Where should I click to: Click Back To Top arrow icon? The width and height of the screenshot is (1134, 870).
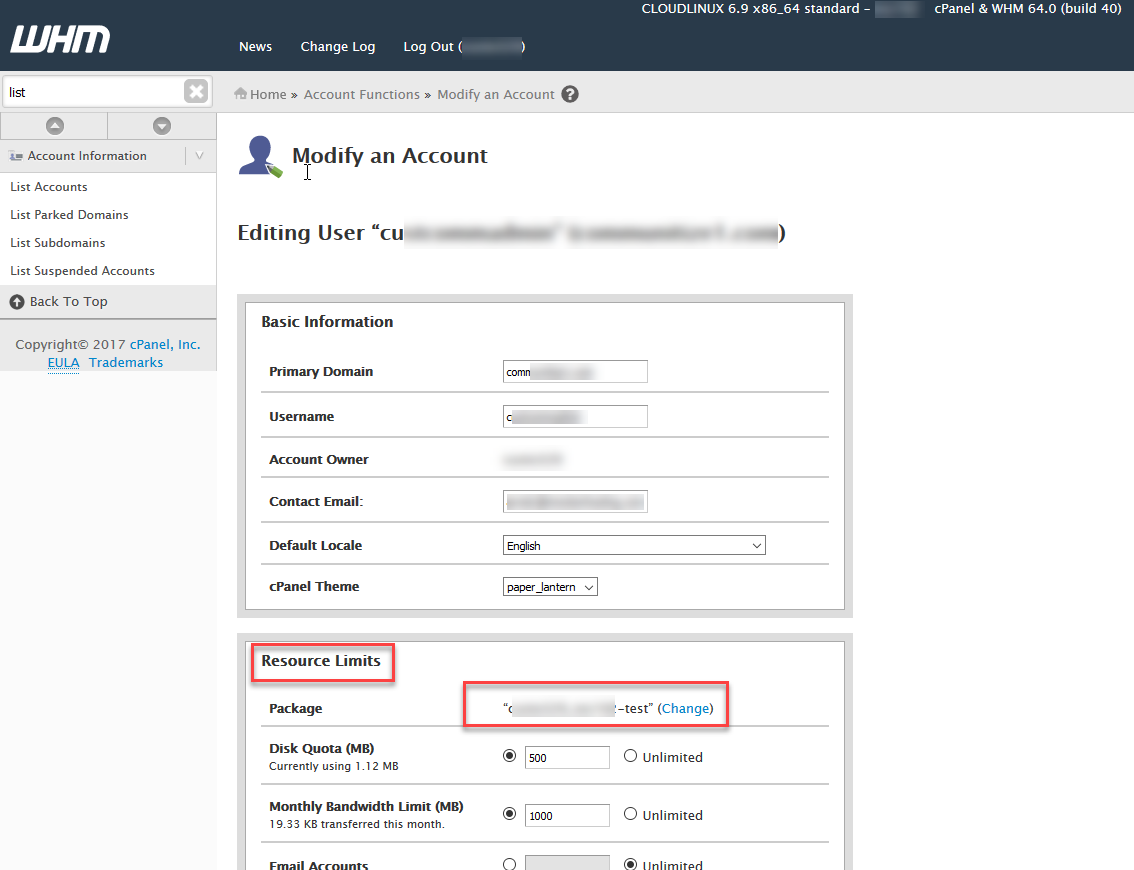pyautogui.click(x=17, y=302)
